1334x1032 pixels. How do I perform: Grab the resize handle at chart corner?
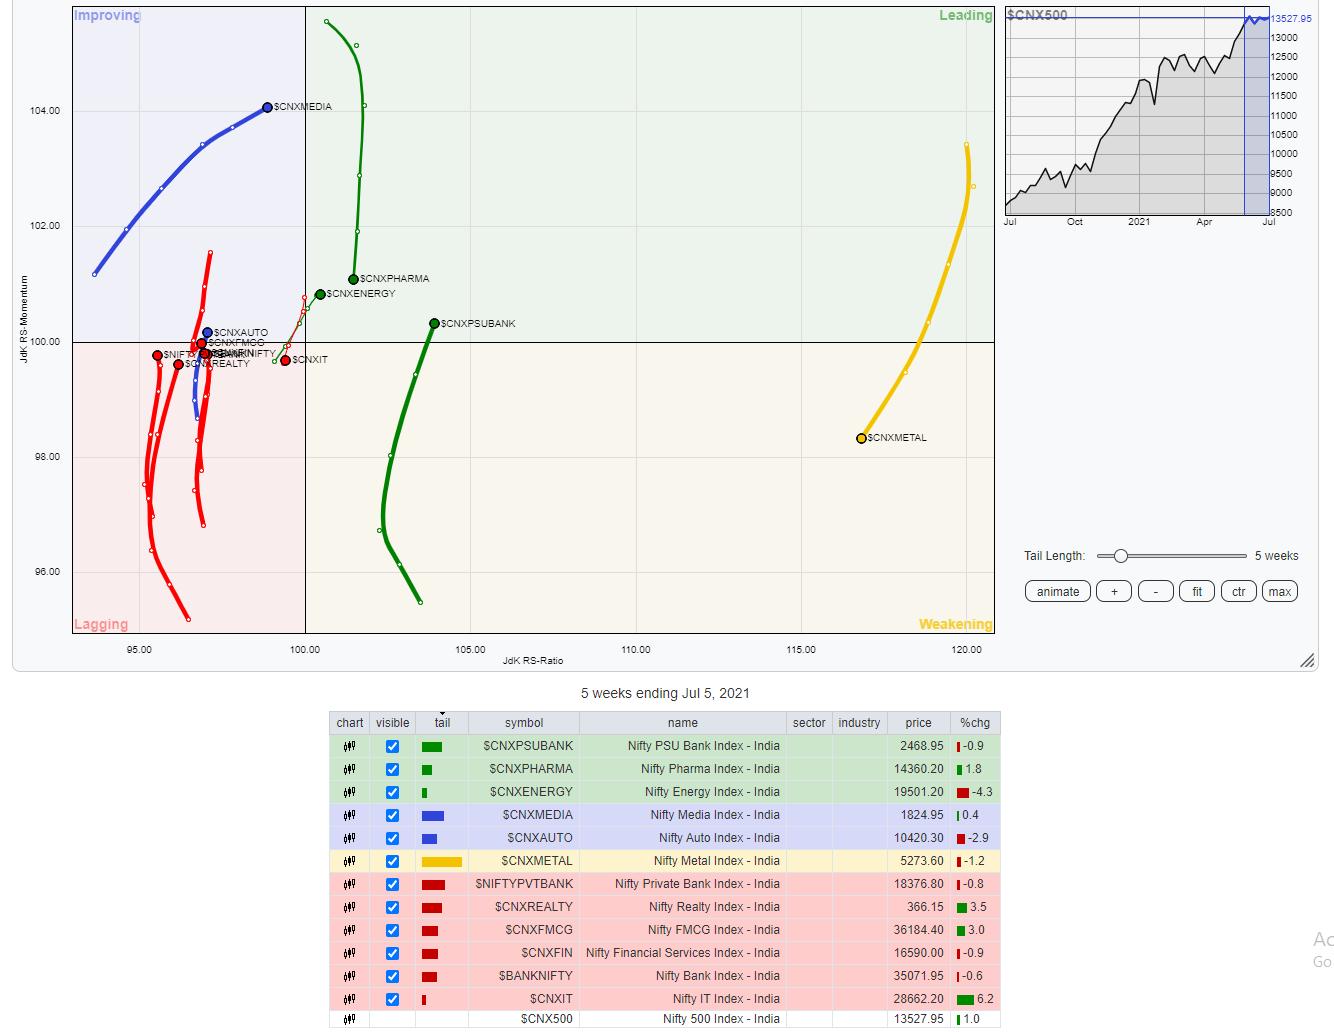pos(1306,661)
